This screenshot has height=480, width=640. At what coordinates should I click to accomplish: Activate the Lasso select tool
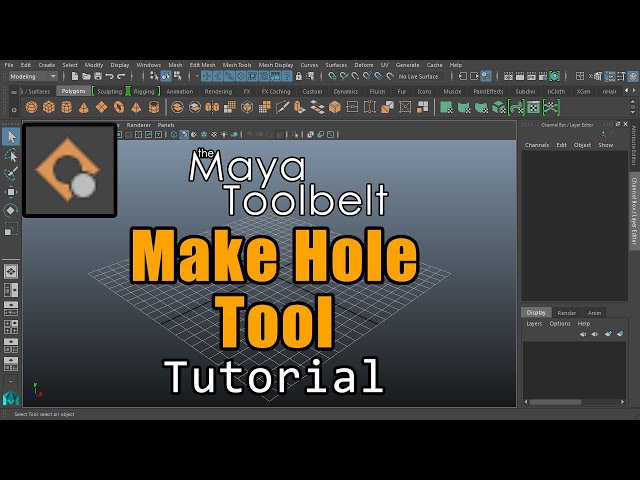11,156
